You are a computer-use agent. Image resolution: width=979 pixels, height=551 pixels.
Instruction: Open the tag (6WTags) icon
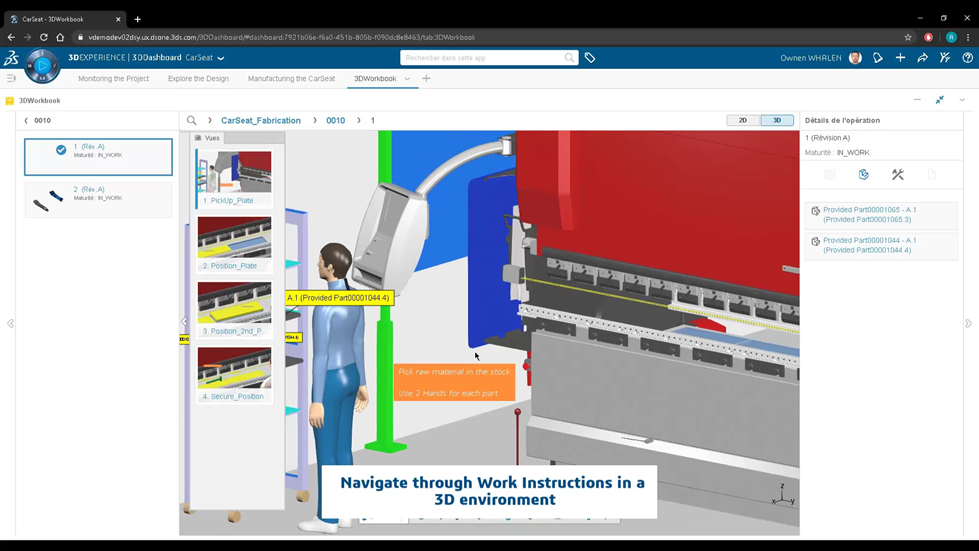click(x=590, y=57)
